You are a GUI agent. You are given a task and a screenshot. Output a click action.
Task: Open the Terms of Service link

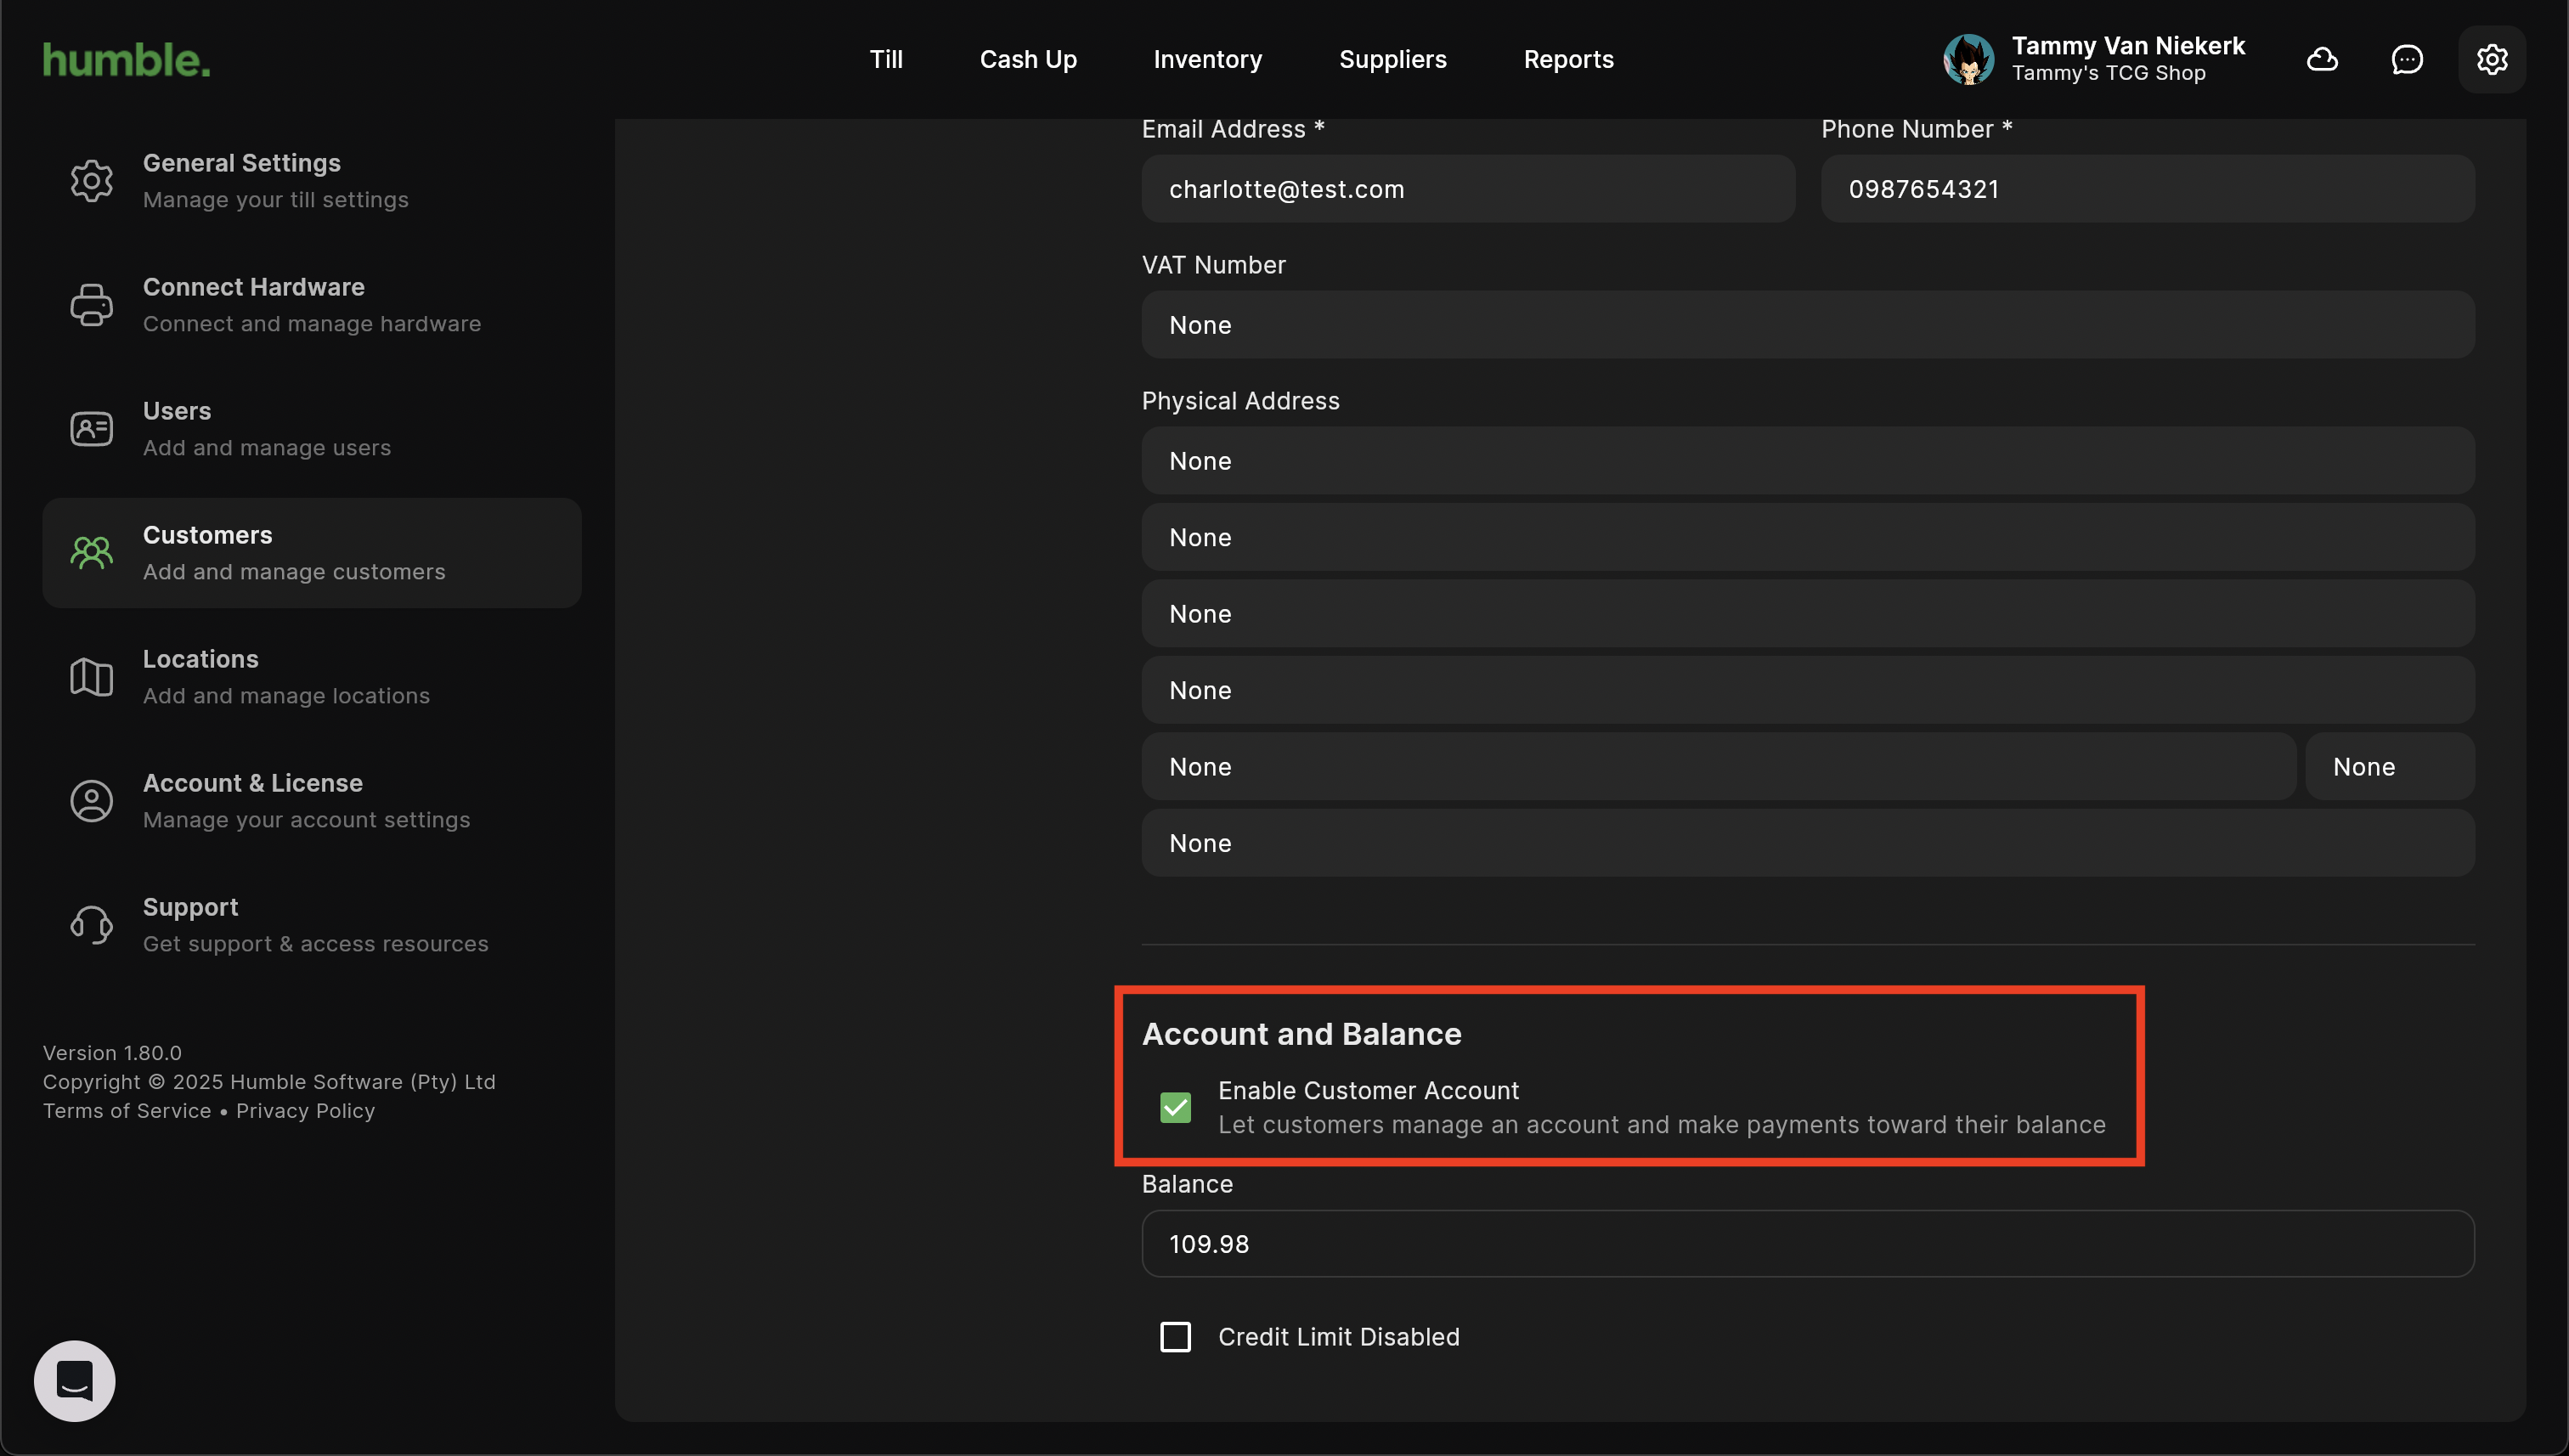(127, 1111)
